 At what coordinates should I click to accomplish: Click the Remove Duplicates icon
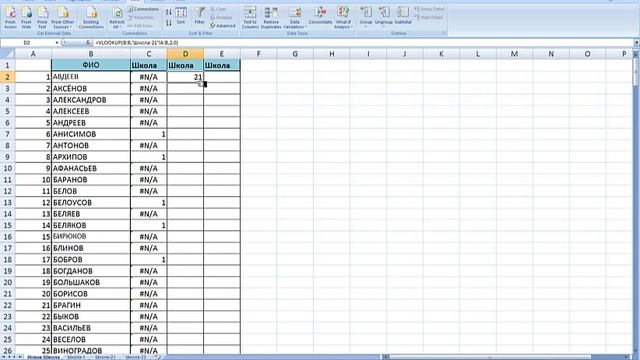271,18
